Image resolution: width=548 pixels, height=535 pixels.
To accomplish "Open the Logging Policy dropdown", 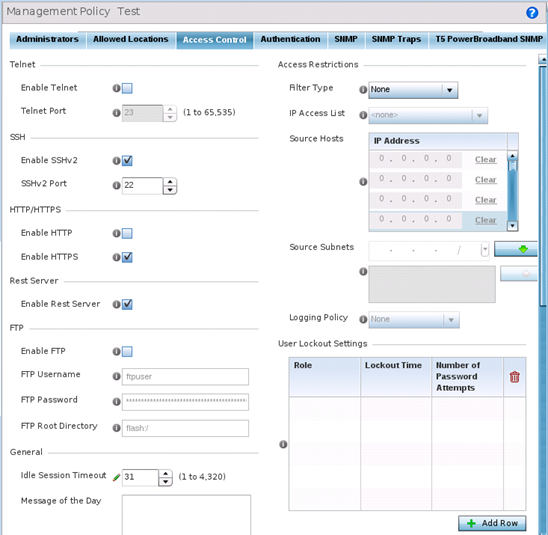I will pos(414,320).
